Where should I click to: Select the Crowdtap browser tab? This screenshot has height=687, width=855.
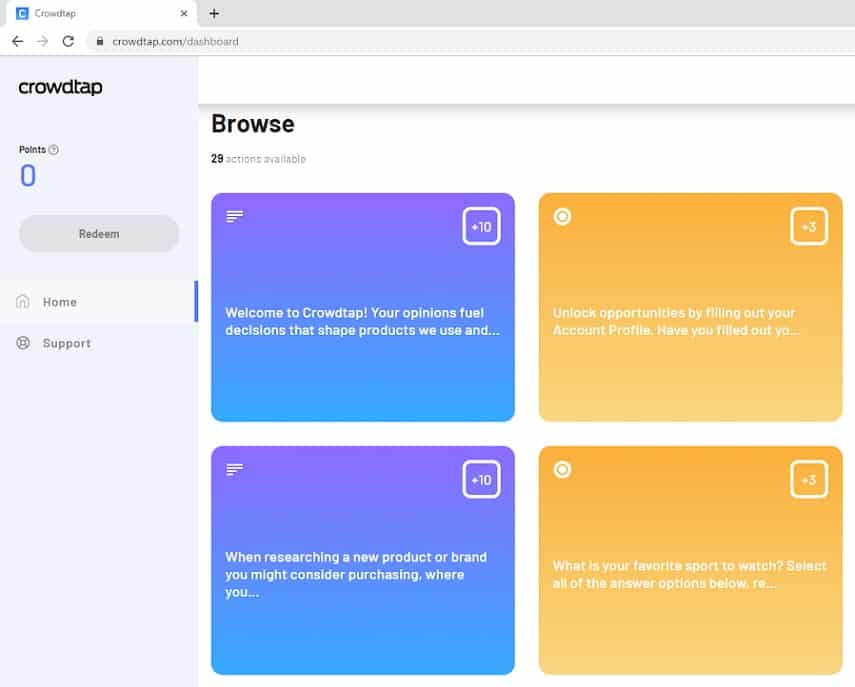coord(101,14)
